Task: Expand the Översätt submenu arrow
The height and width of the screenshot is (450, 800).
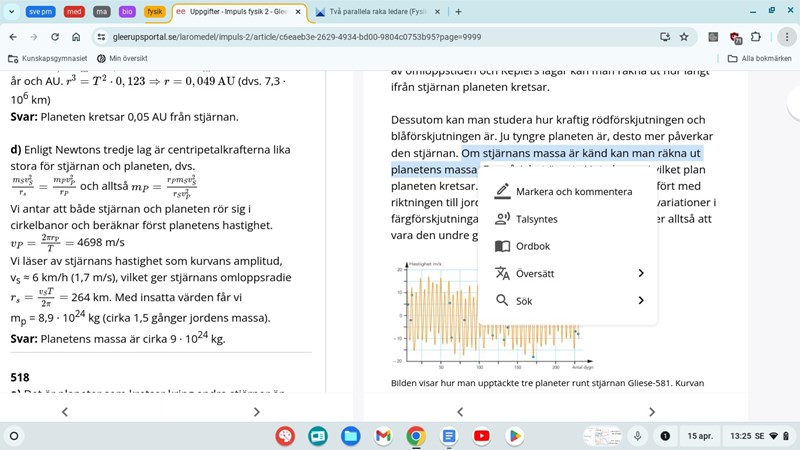Action: point(640,273)
